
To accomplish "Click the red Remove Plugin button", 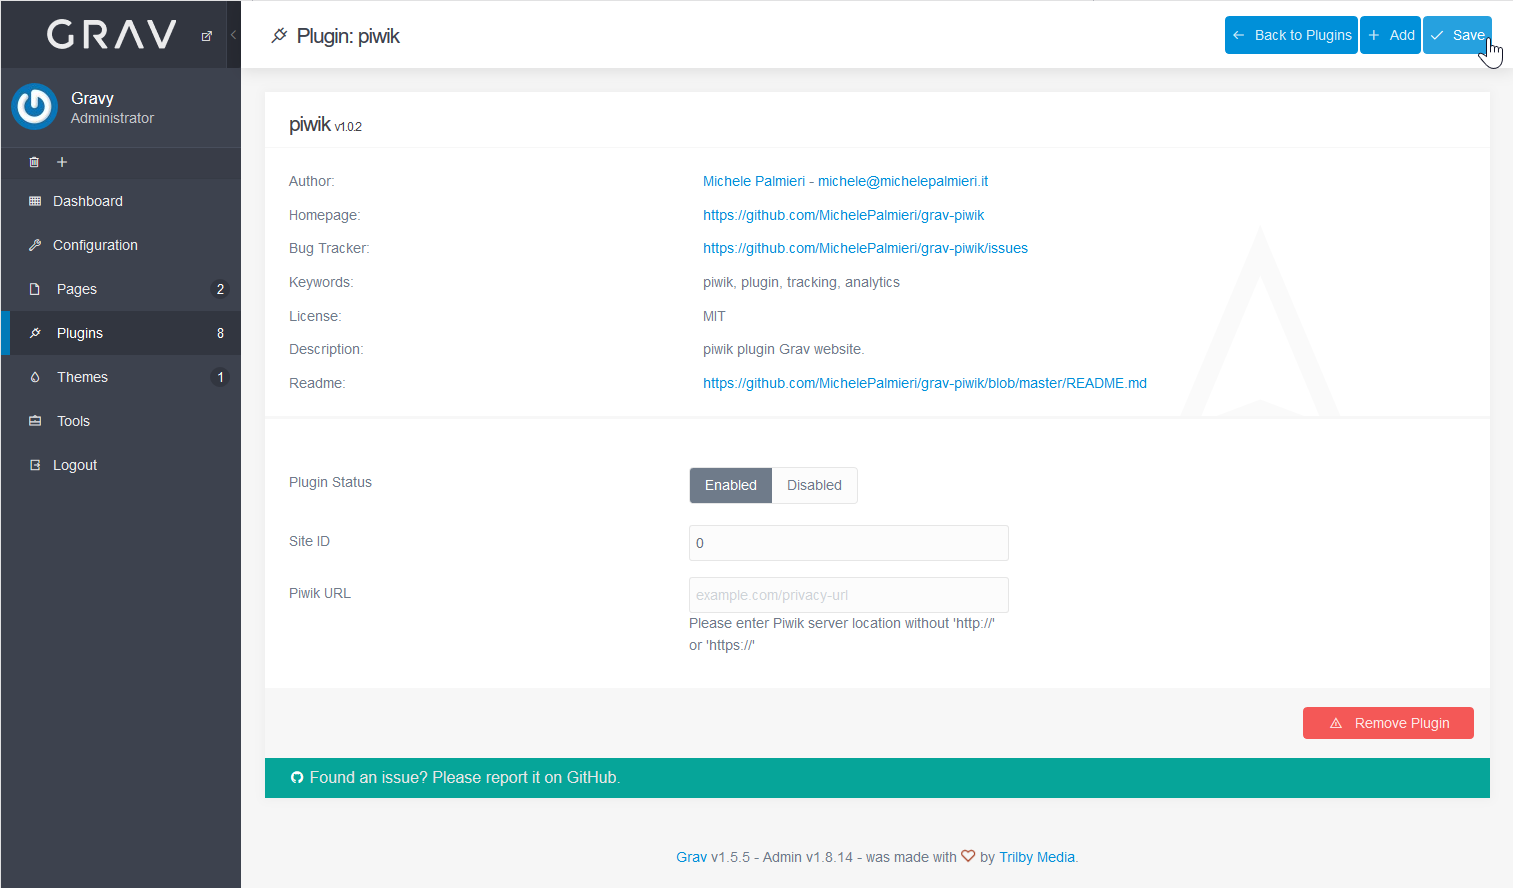I will coord(1388,723).
